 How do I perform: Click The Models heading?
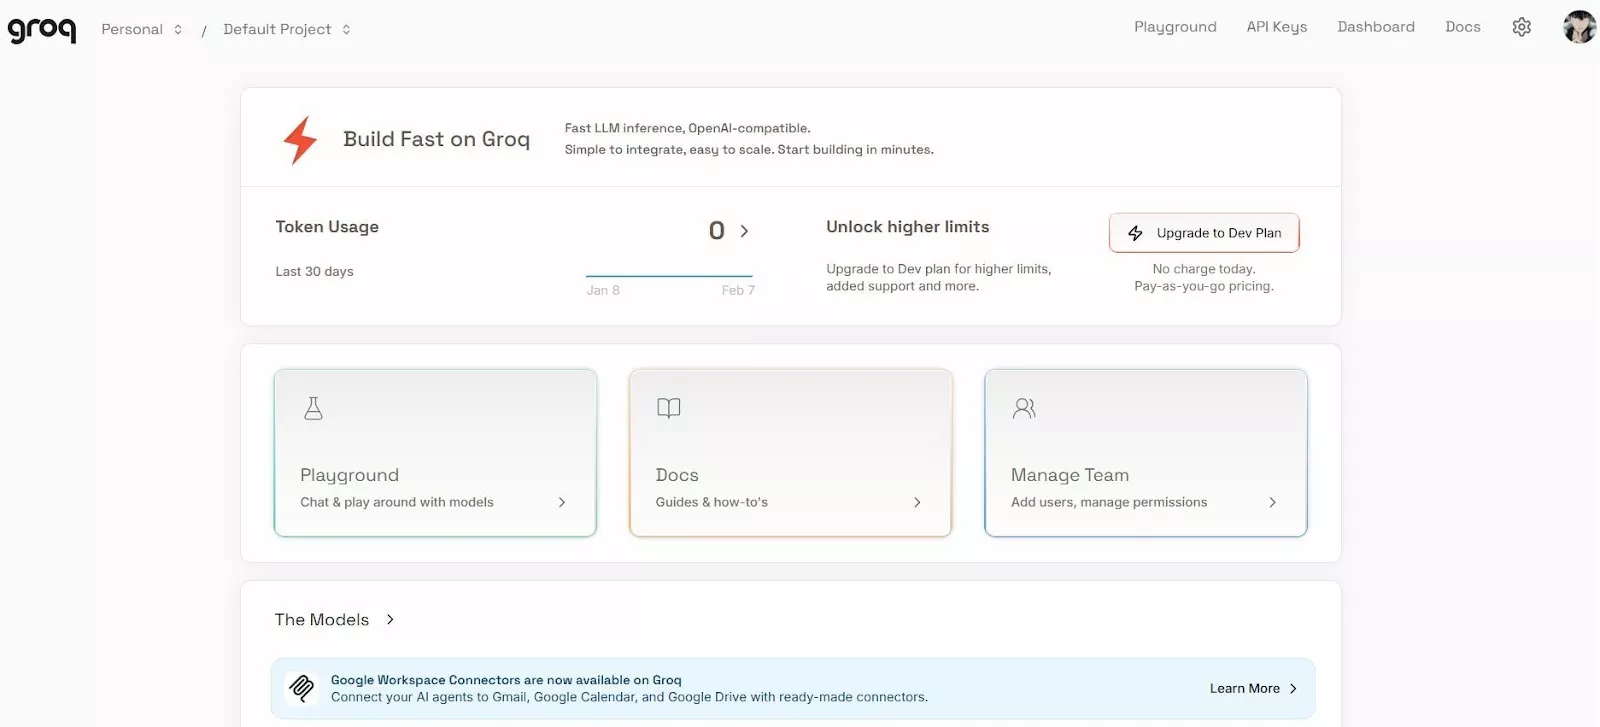(322, 620)
